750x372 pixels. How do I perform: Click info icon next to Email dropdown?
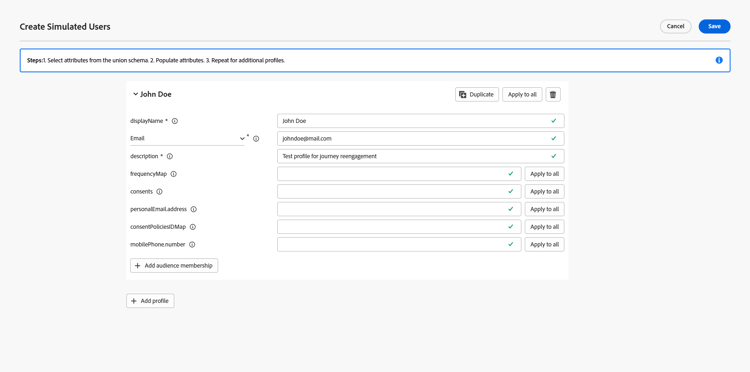[256, 139]
